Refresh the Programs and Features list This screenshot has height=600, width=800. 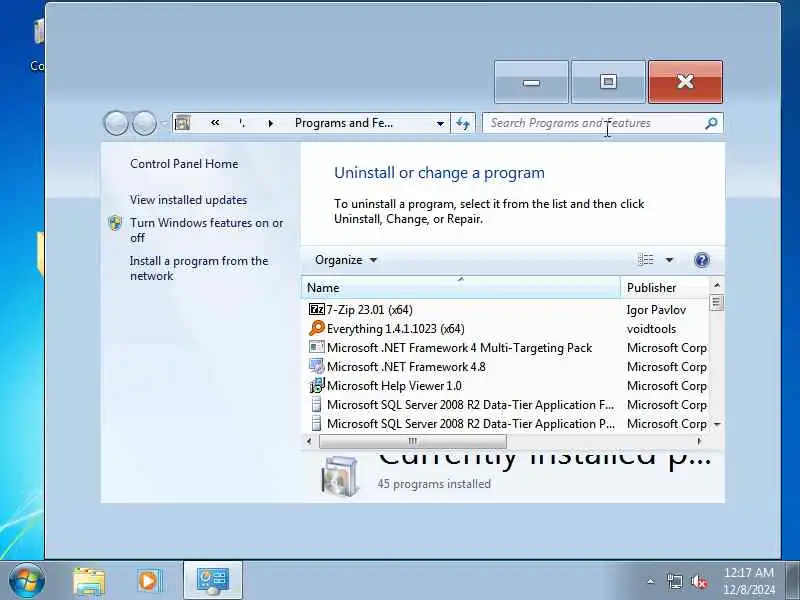click(x=463, y=123)
